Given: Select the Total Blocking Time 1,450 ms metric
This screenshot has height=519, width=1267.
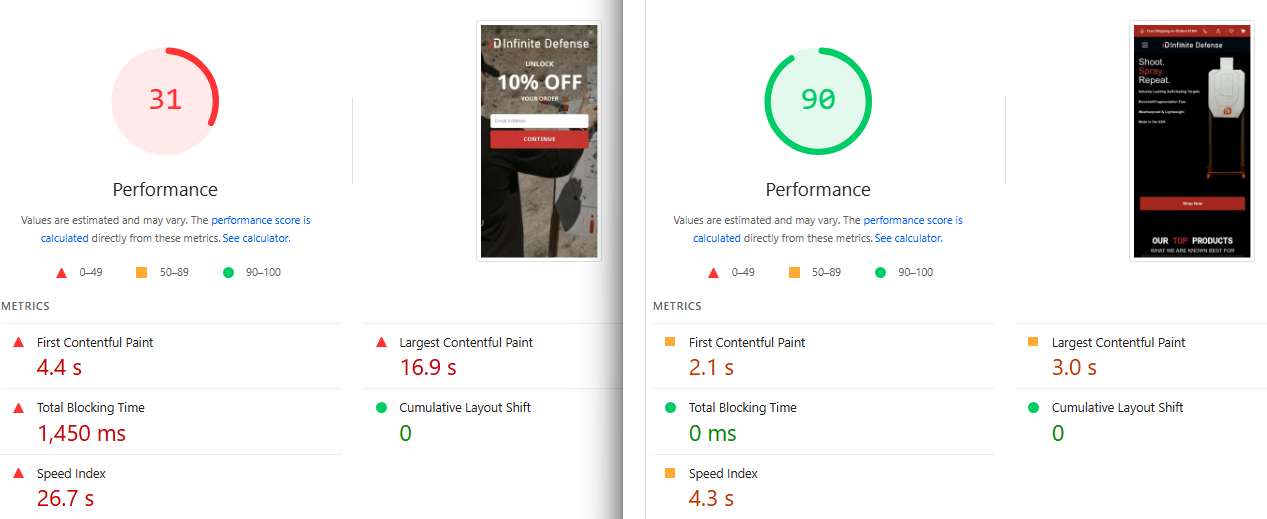Looking at the screenshot, I should [81, 433].
